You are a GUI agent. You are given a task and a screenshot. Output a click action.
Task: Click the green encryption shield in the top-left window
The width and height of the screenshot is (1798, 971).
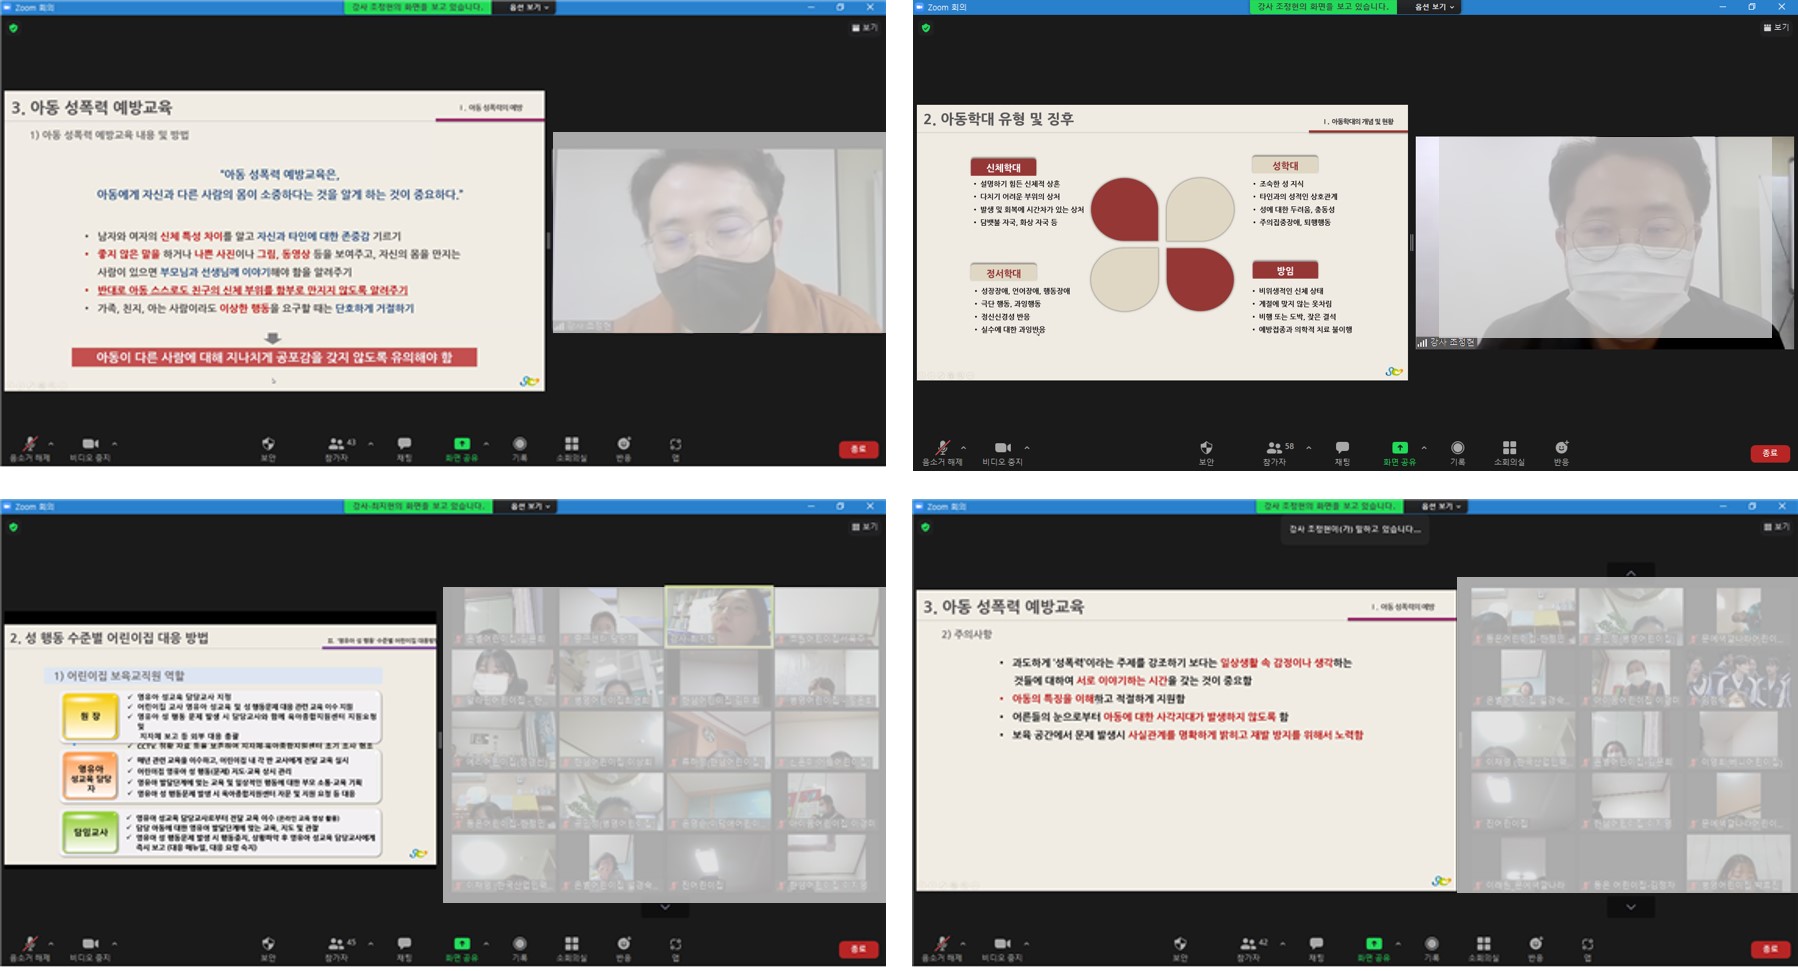click(13, 28)
